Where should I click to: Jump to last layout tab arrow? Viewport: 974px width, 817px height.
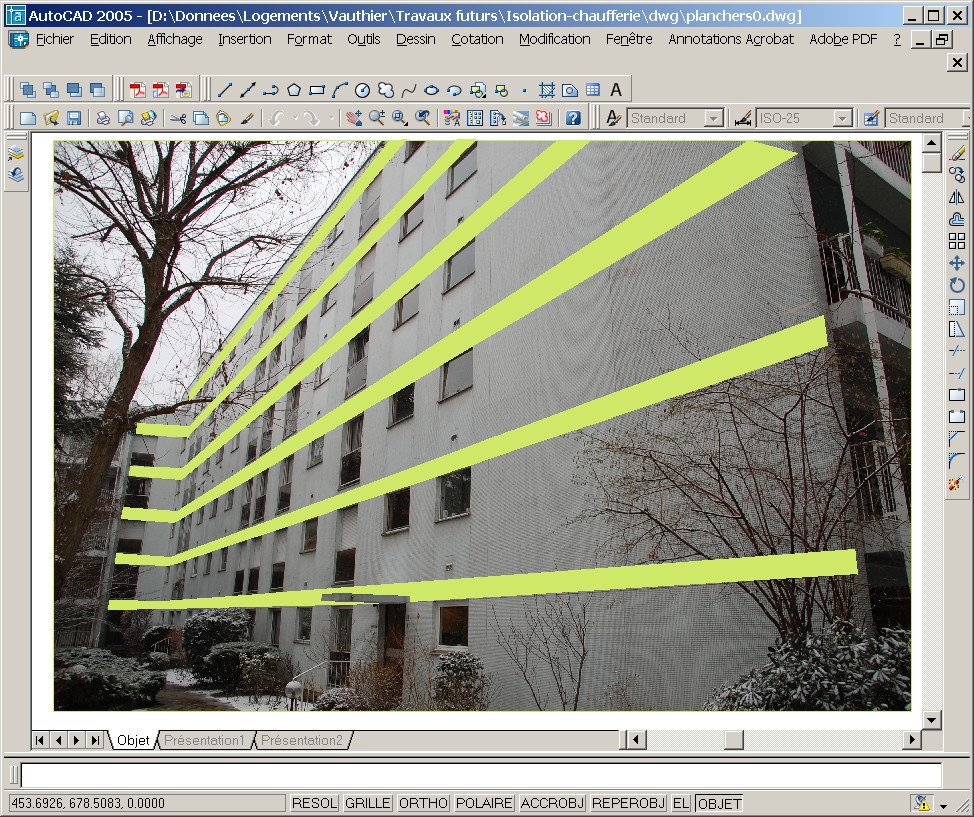point(95,740)
